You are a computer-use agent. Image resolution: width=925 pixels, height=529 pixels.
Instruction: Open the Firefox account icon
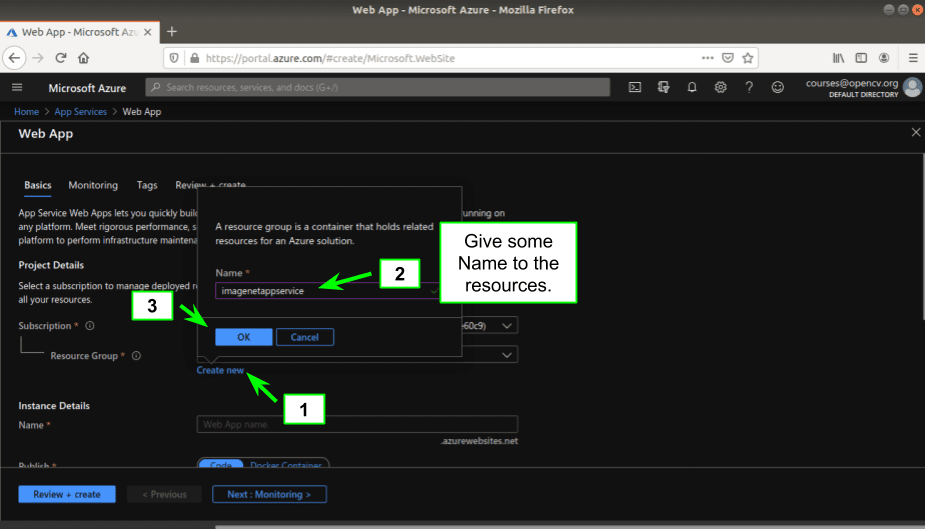884,58
